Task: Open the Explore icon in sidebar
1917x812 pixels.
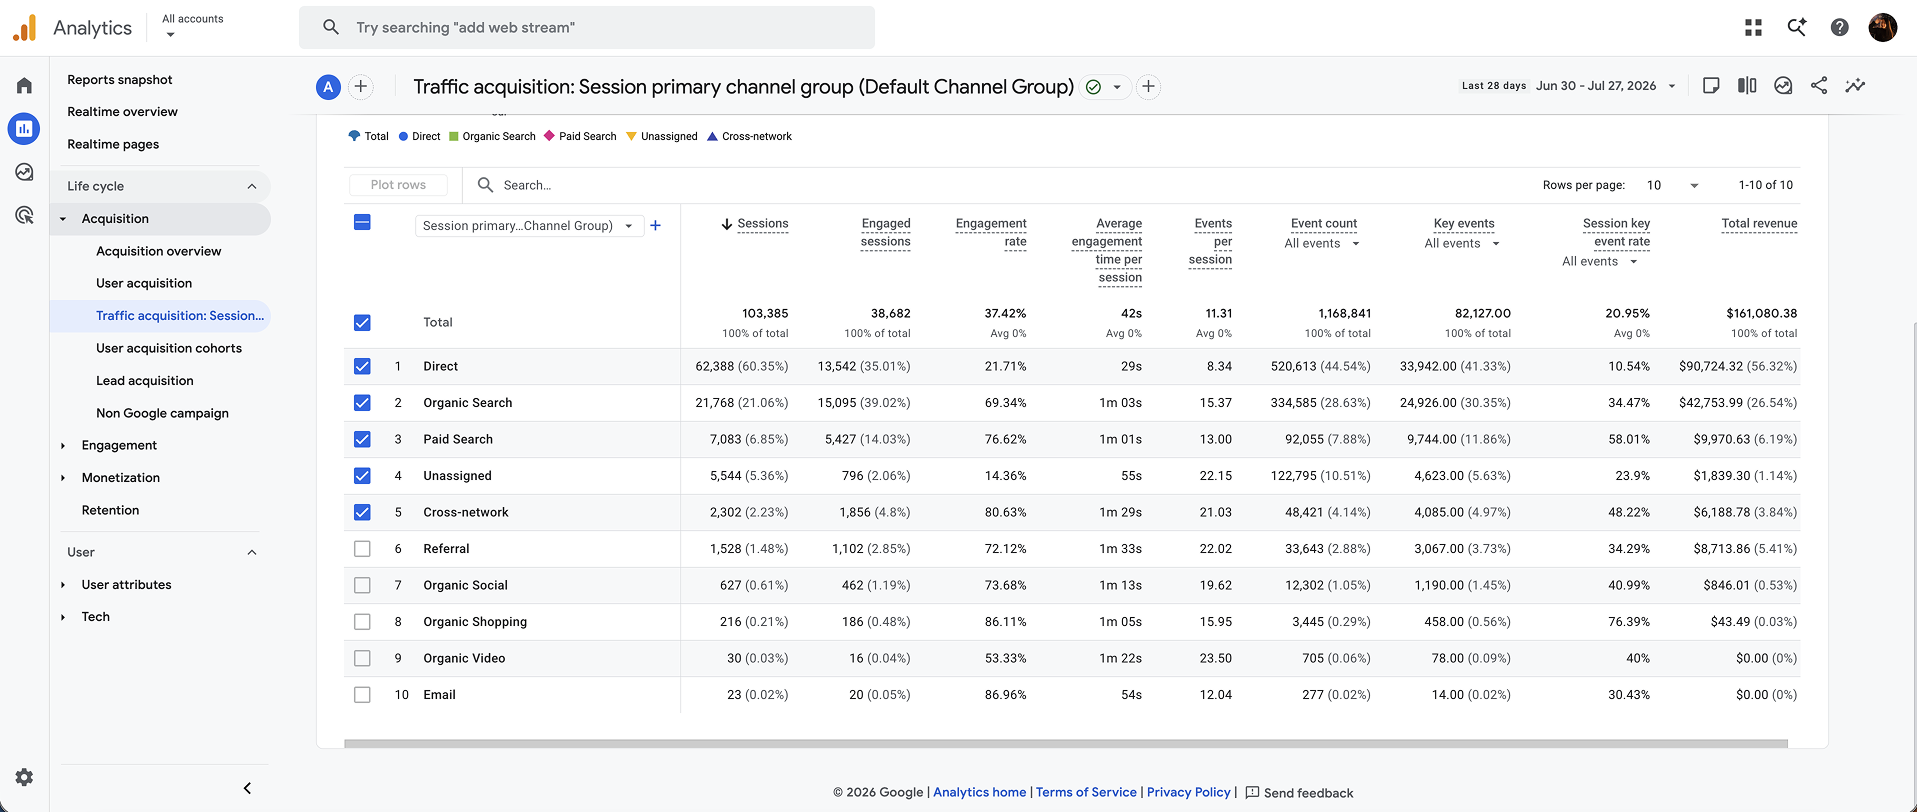Action: [24, 172]
